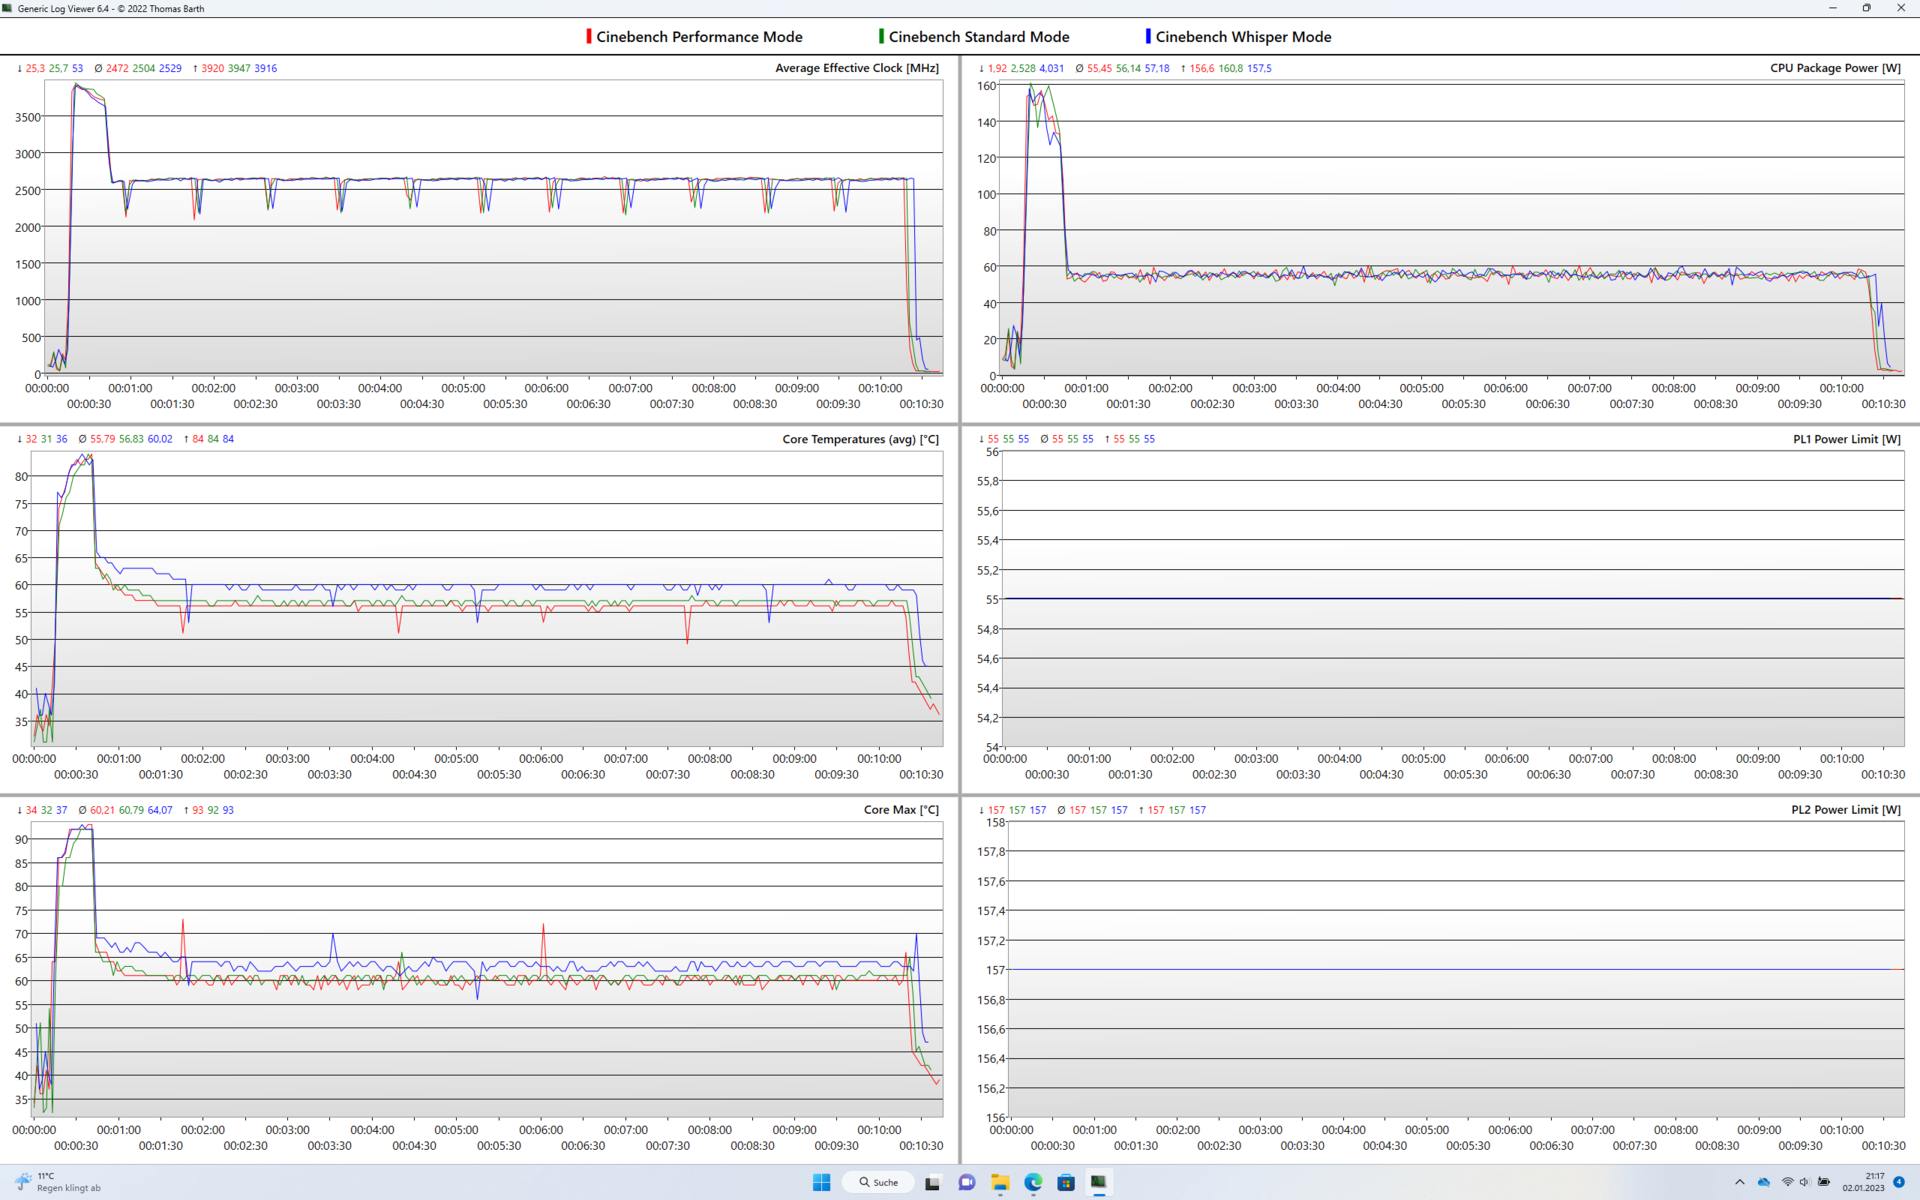Click the green Cinebench Standard Mode legend marker

[x=881, y=37]
